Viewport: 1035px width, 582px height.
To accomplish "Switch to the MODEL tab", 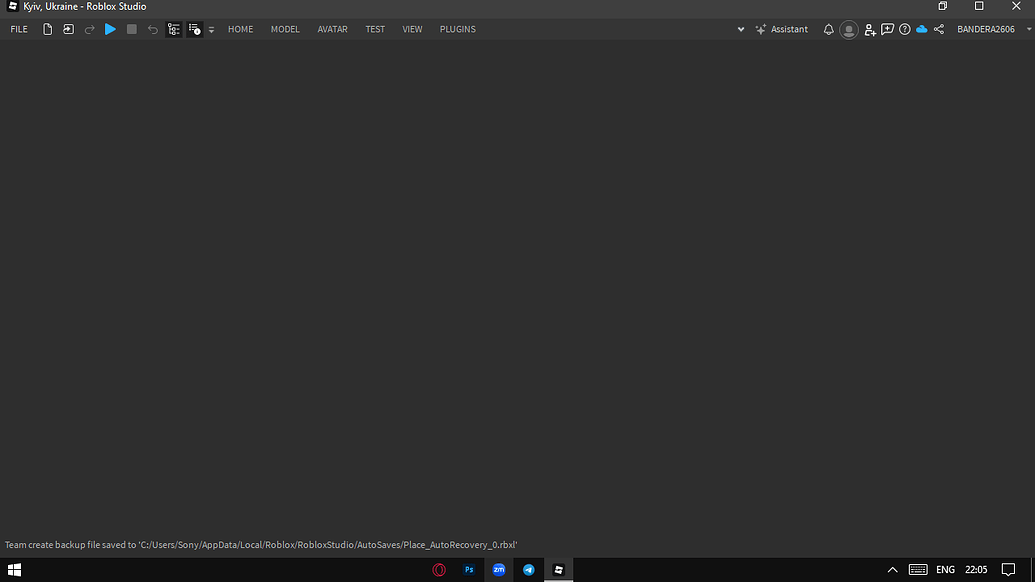I will coord(285,29).
